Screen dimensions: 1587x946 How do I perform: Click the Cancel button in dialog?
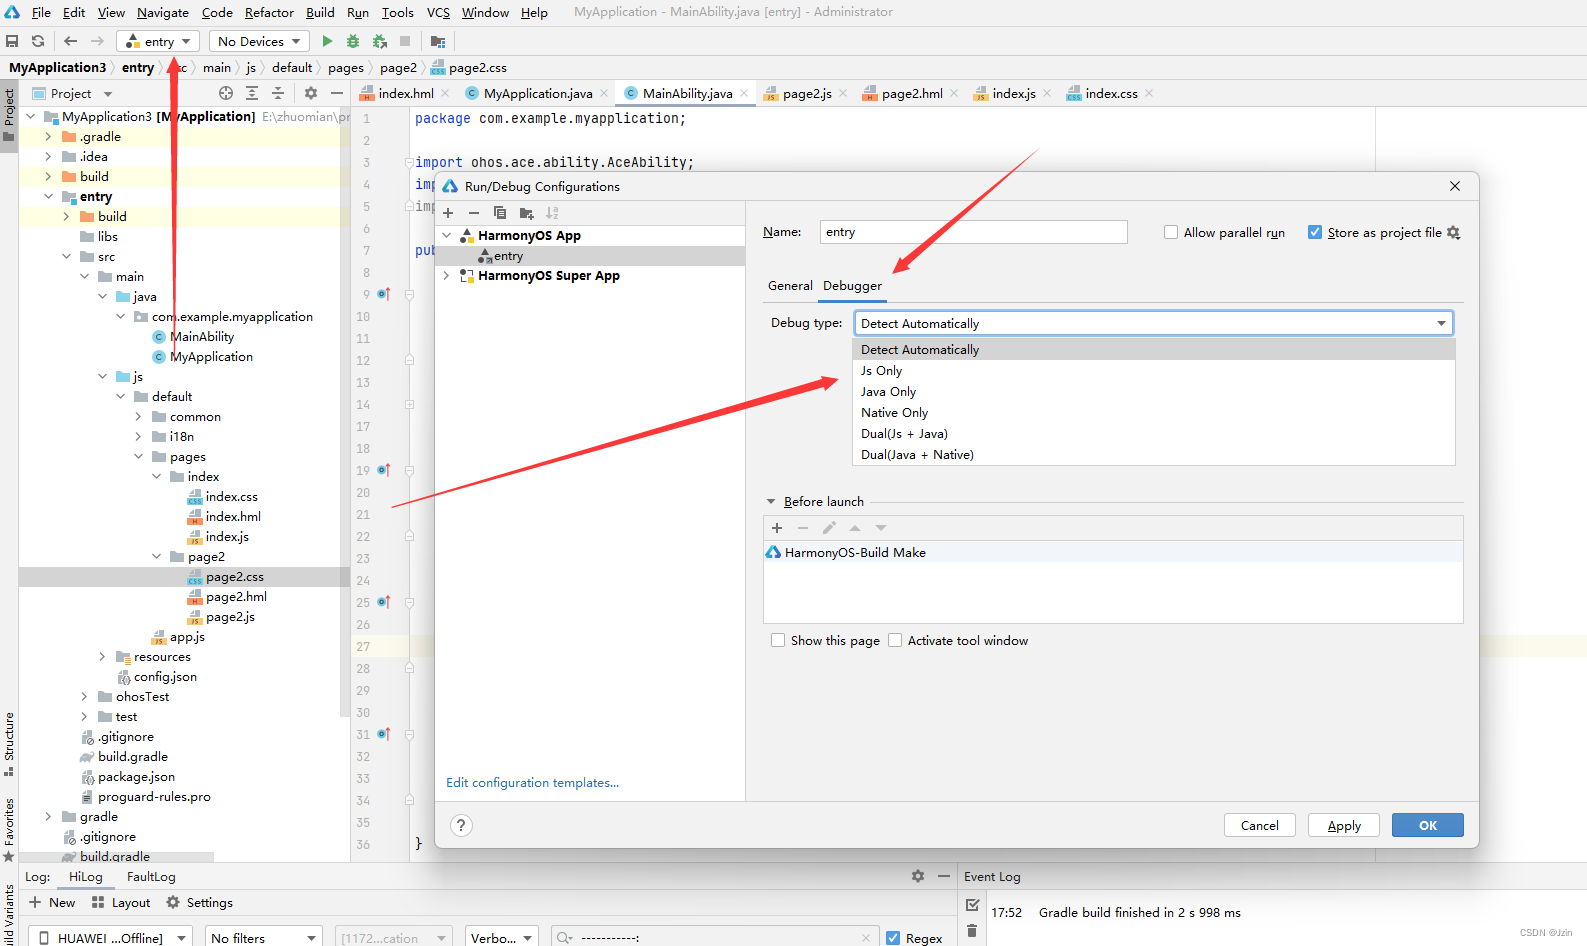[1260, 825]
